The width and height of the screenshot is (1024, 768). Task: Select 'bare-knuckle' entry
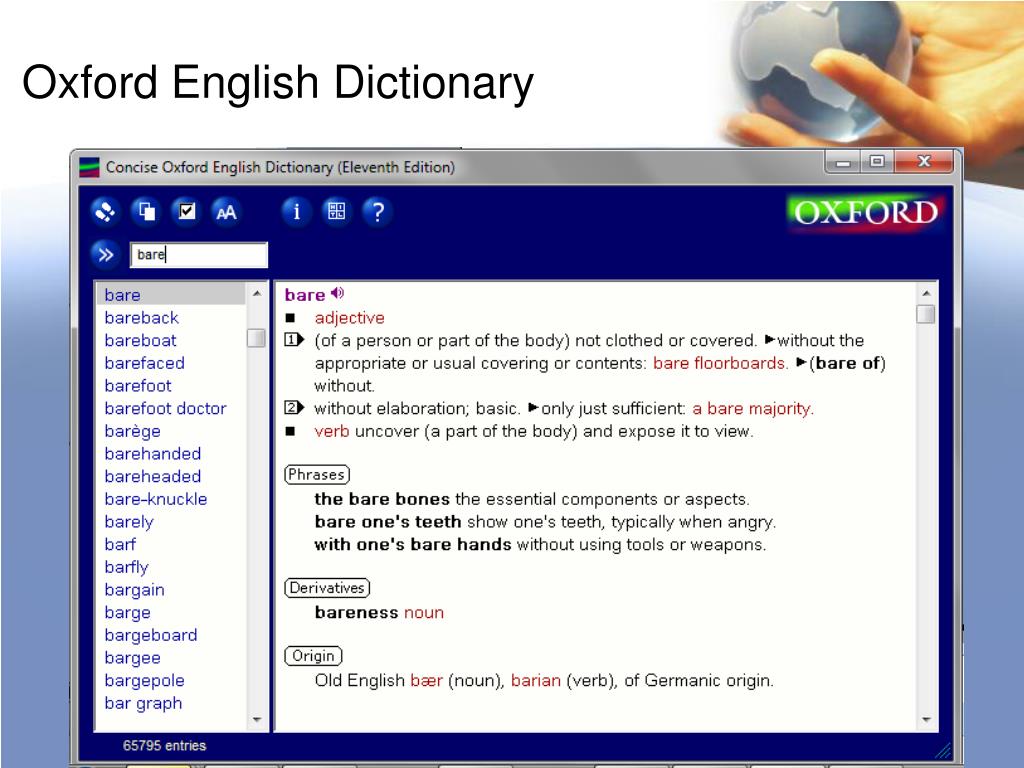click(x=156, y=499)
